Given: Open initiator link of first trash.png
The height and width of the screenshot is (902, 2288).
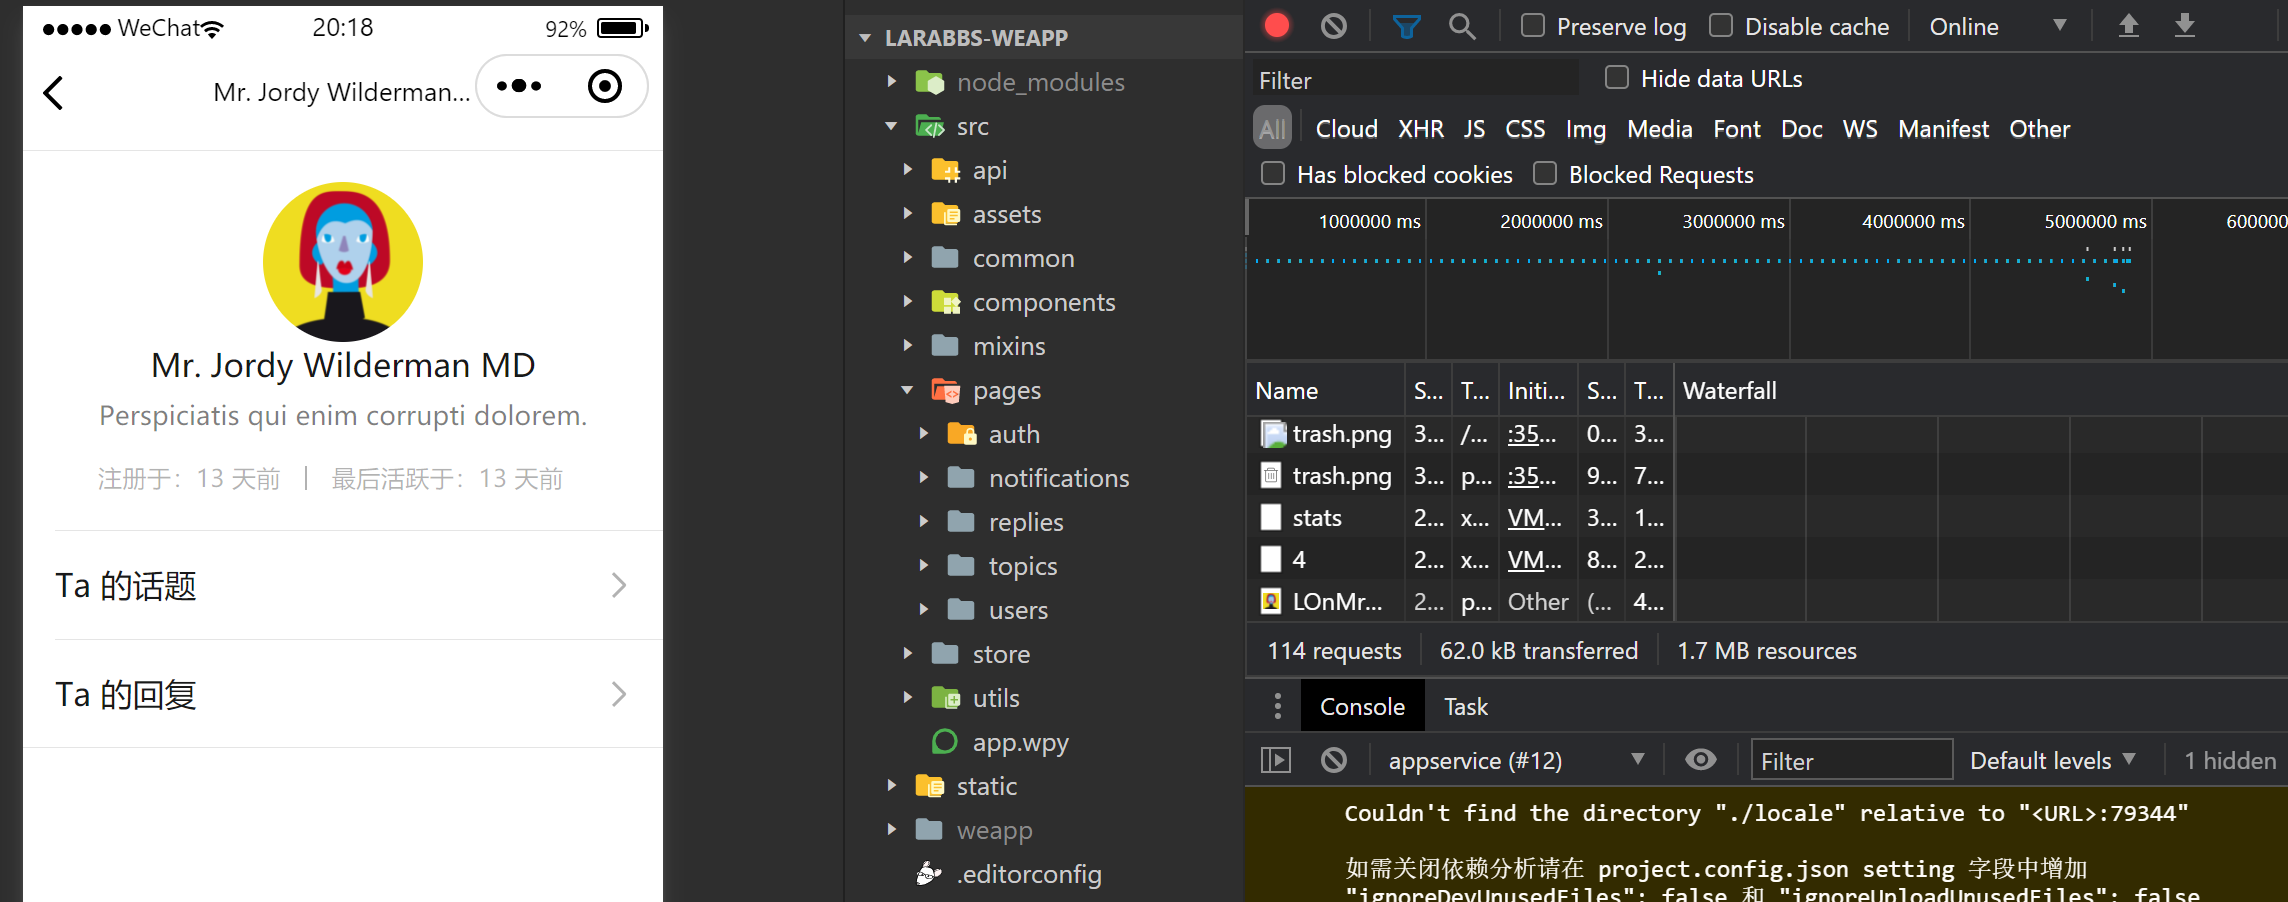Looking at the screenshot, I should point(1531,434).
